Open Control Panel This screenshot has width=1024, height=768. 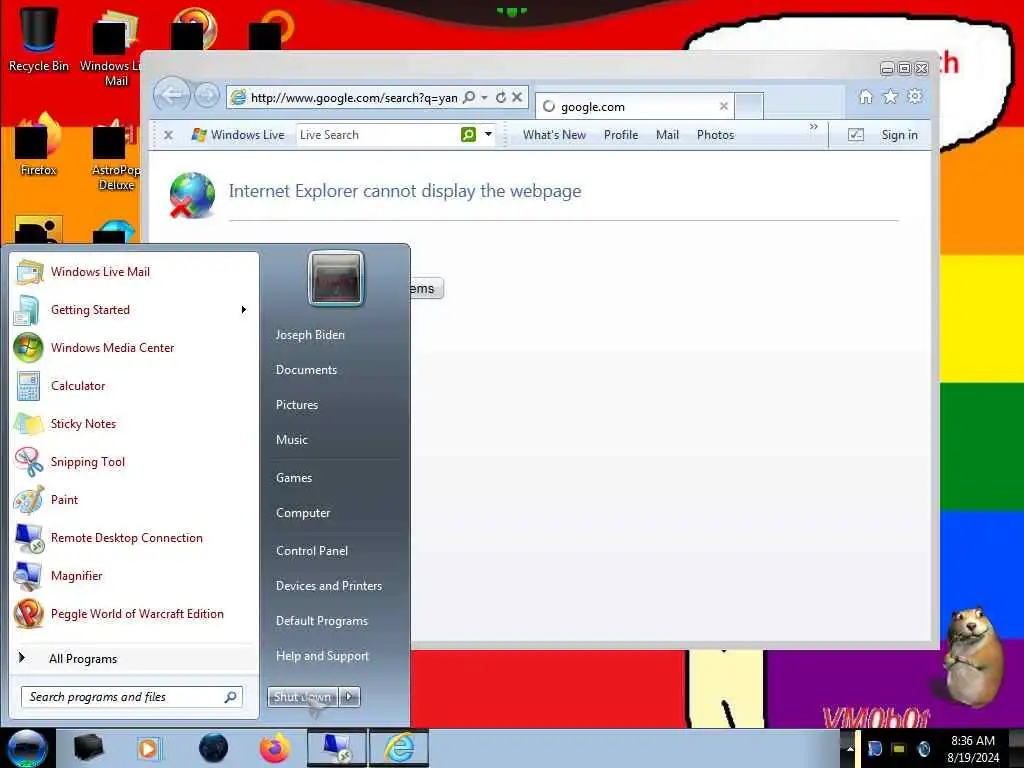312,551
